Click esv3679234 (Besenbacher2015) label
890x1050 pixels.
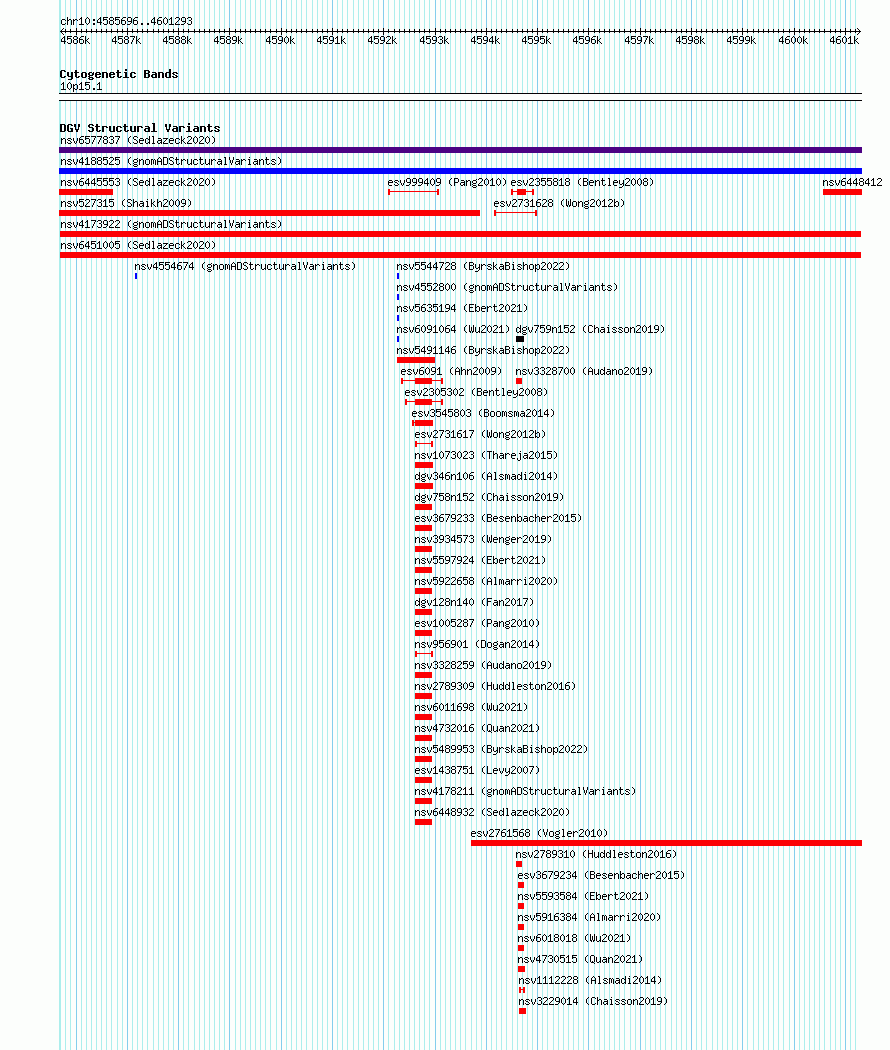click(601, 875)
